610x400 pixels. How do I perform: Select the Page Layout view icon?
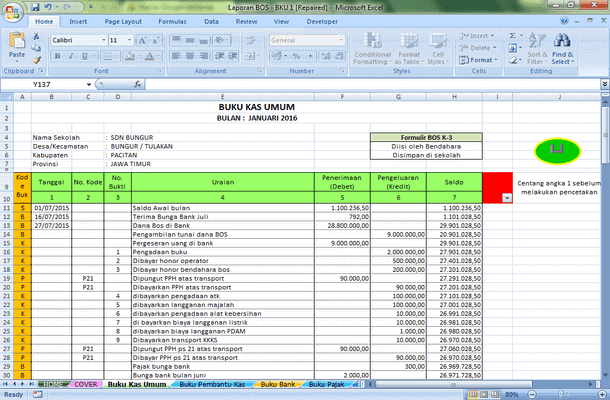[x=484, y=395]
